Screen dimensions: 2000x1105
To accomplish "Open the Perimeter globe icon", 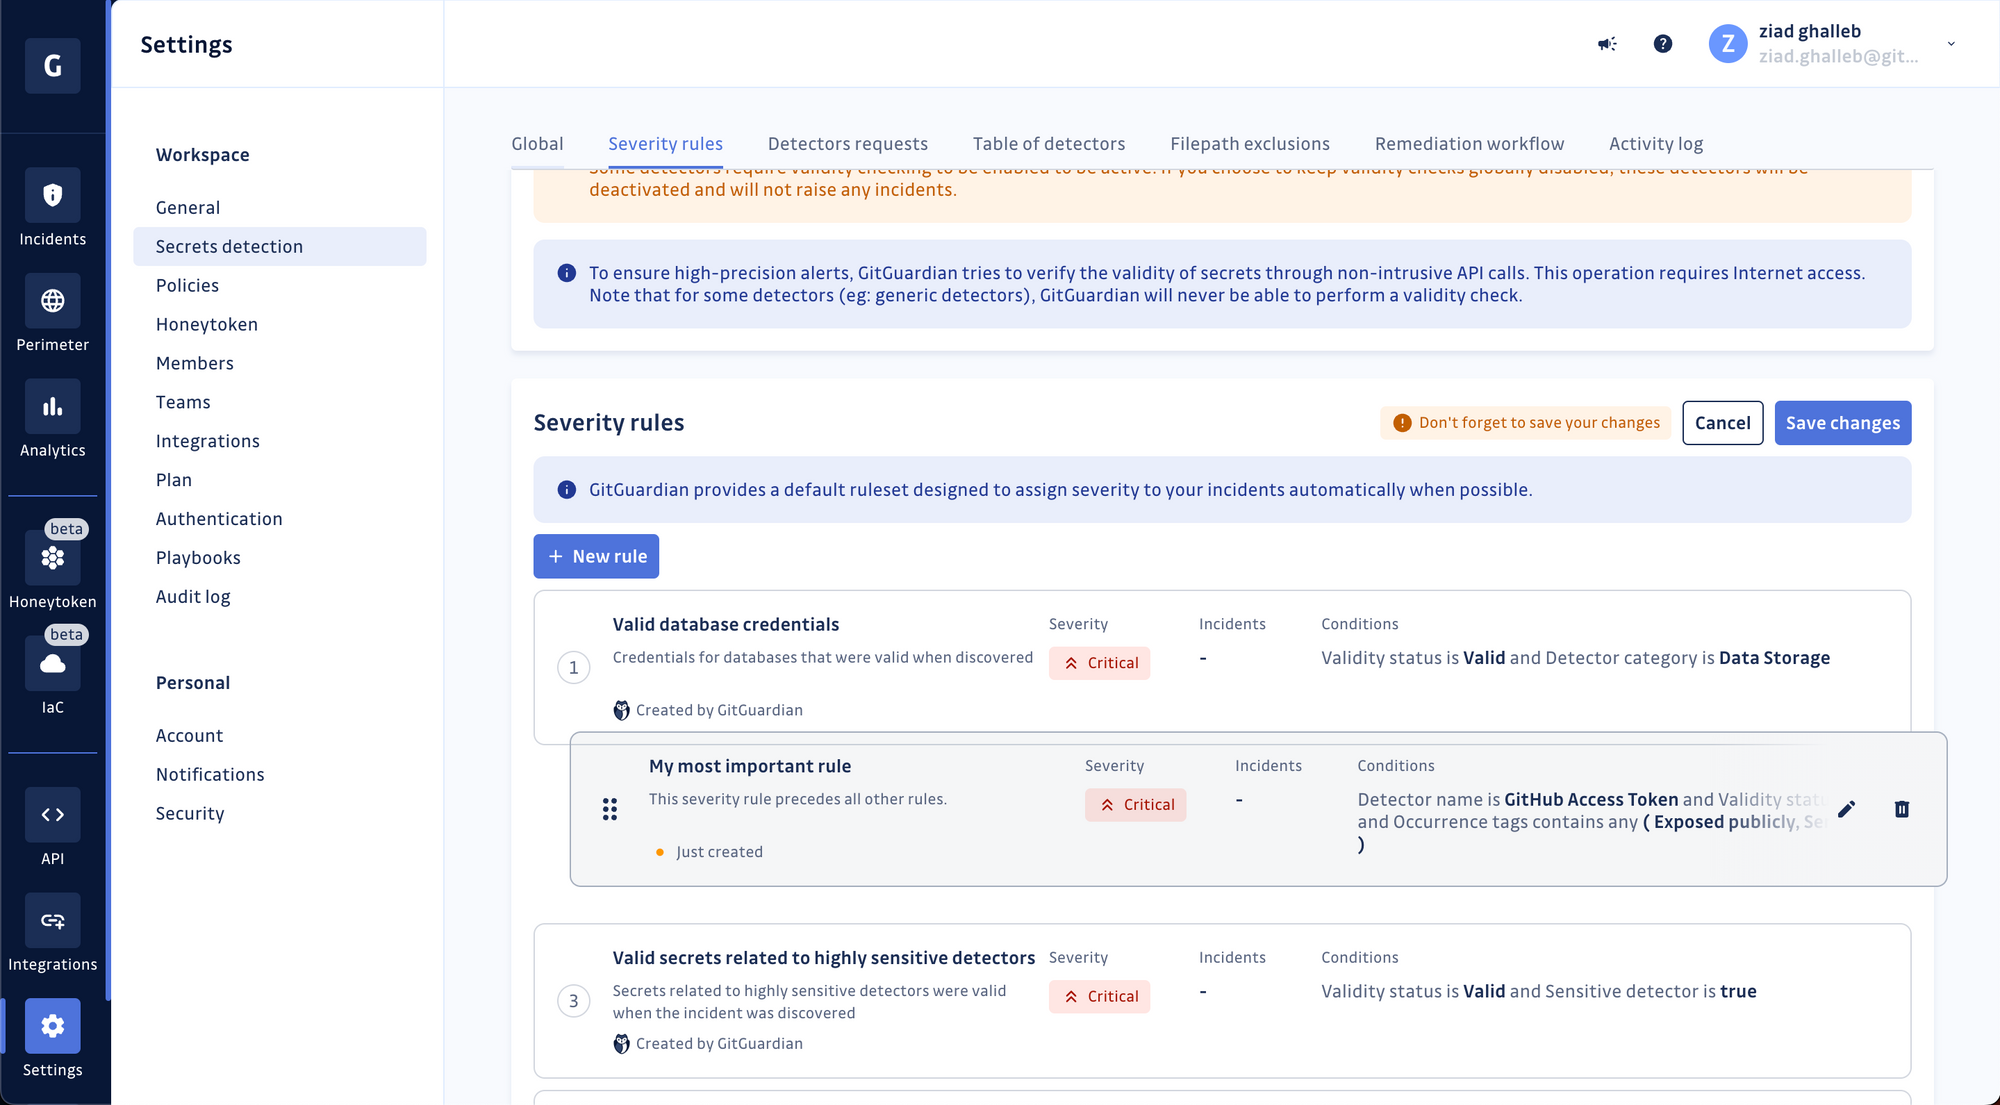I will click(x=53, y=301).
